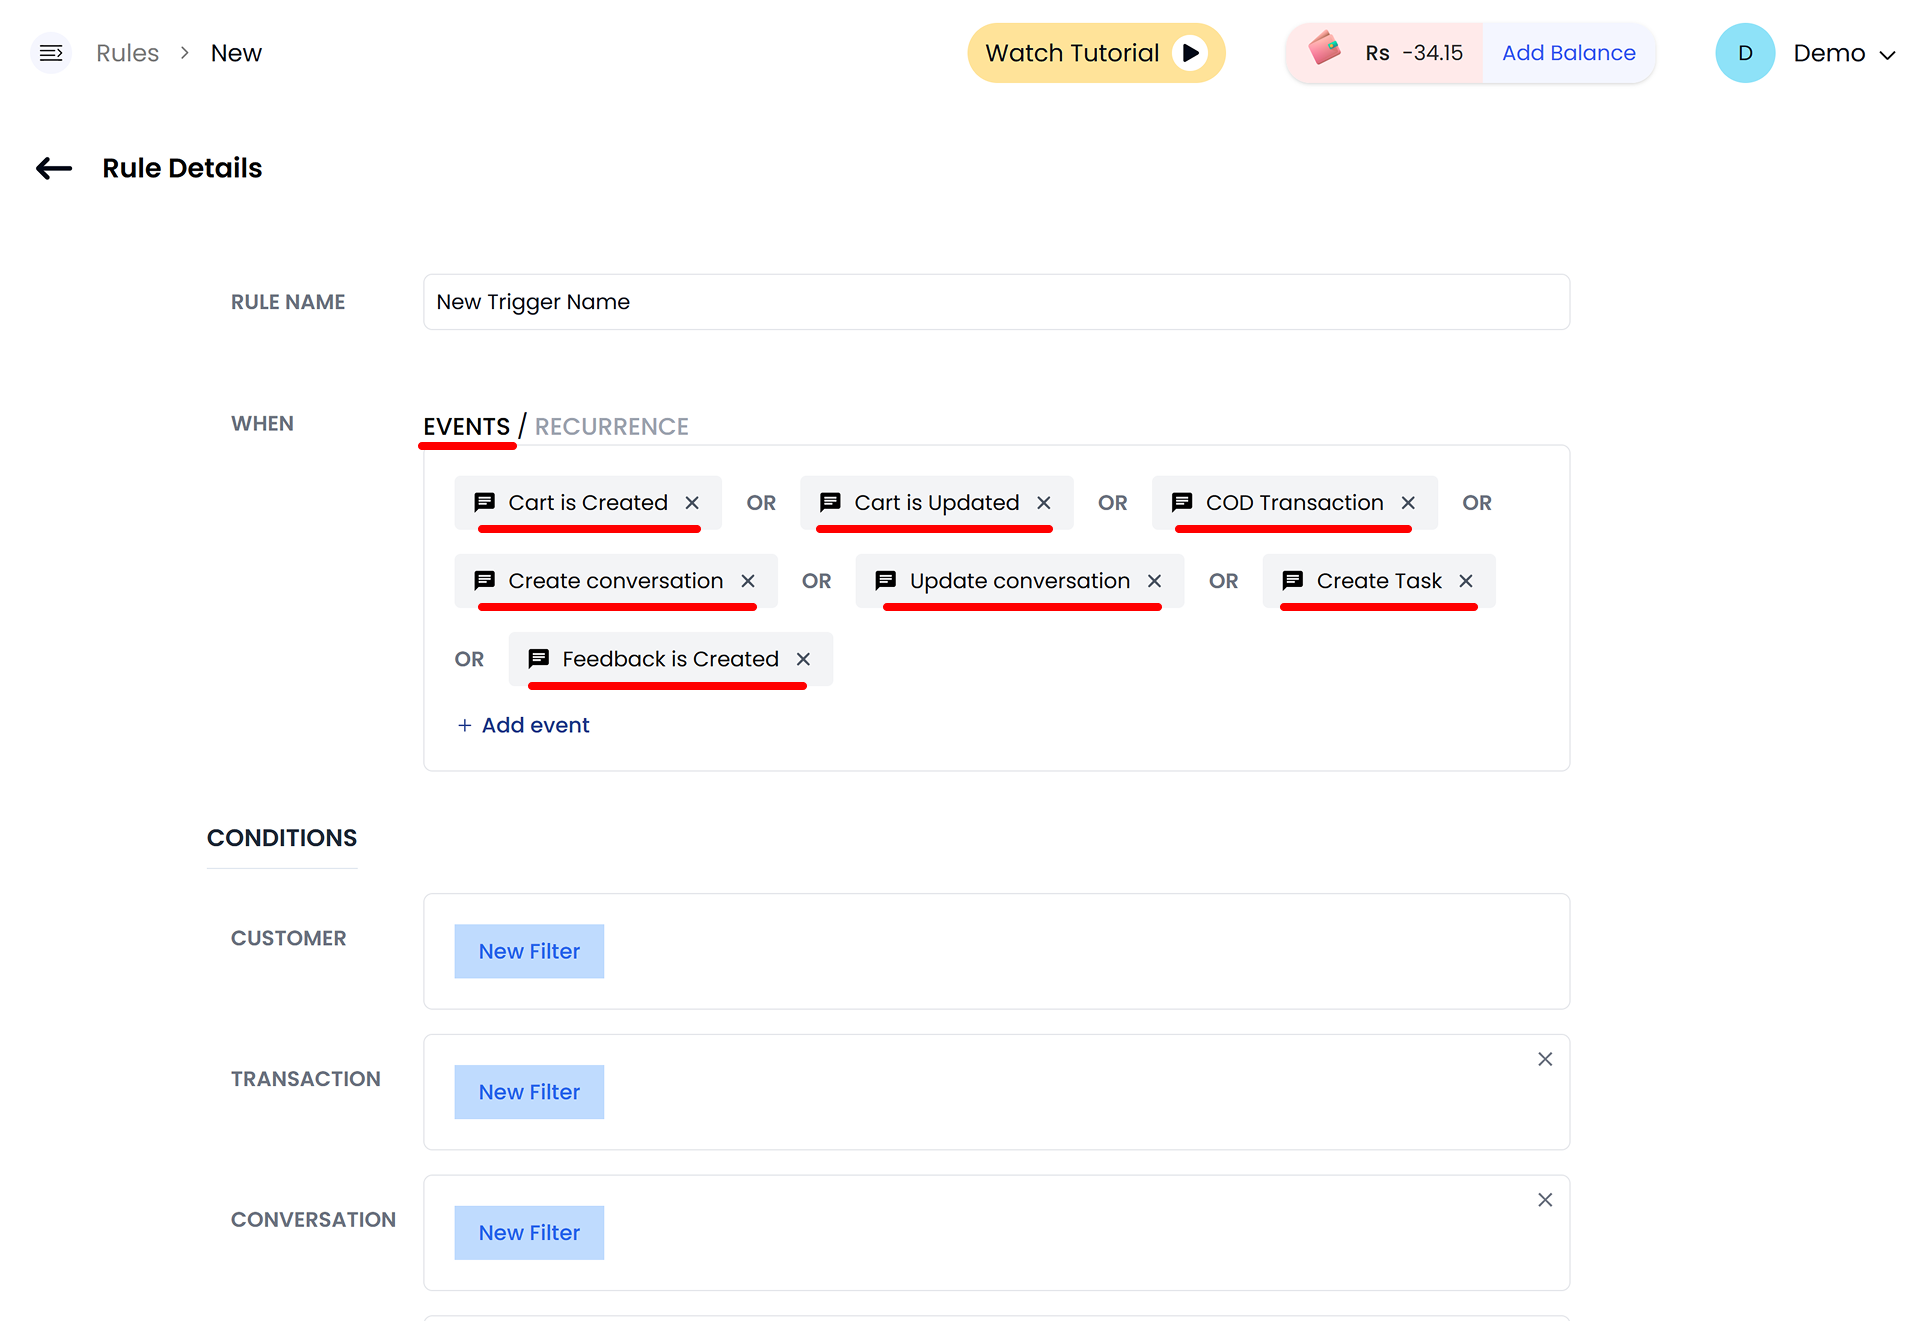Close the CONVERSATION condition box
The image size is (1932, 1321).
(1545, 1200)
